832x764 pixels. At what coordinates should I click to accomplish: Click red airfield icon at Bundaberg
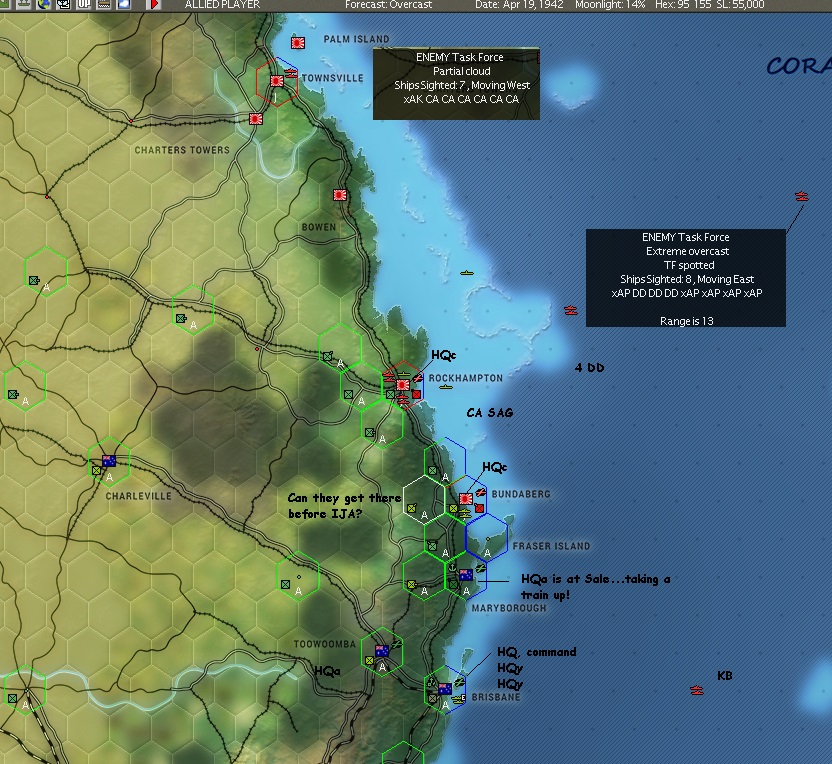[x=481, y=493]
